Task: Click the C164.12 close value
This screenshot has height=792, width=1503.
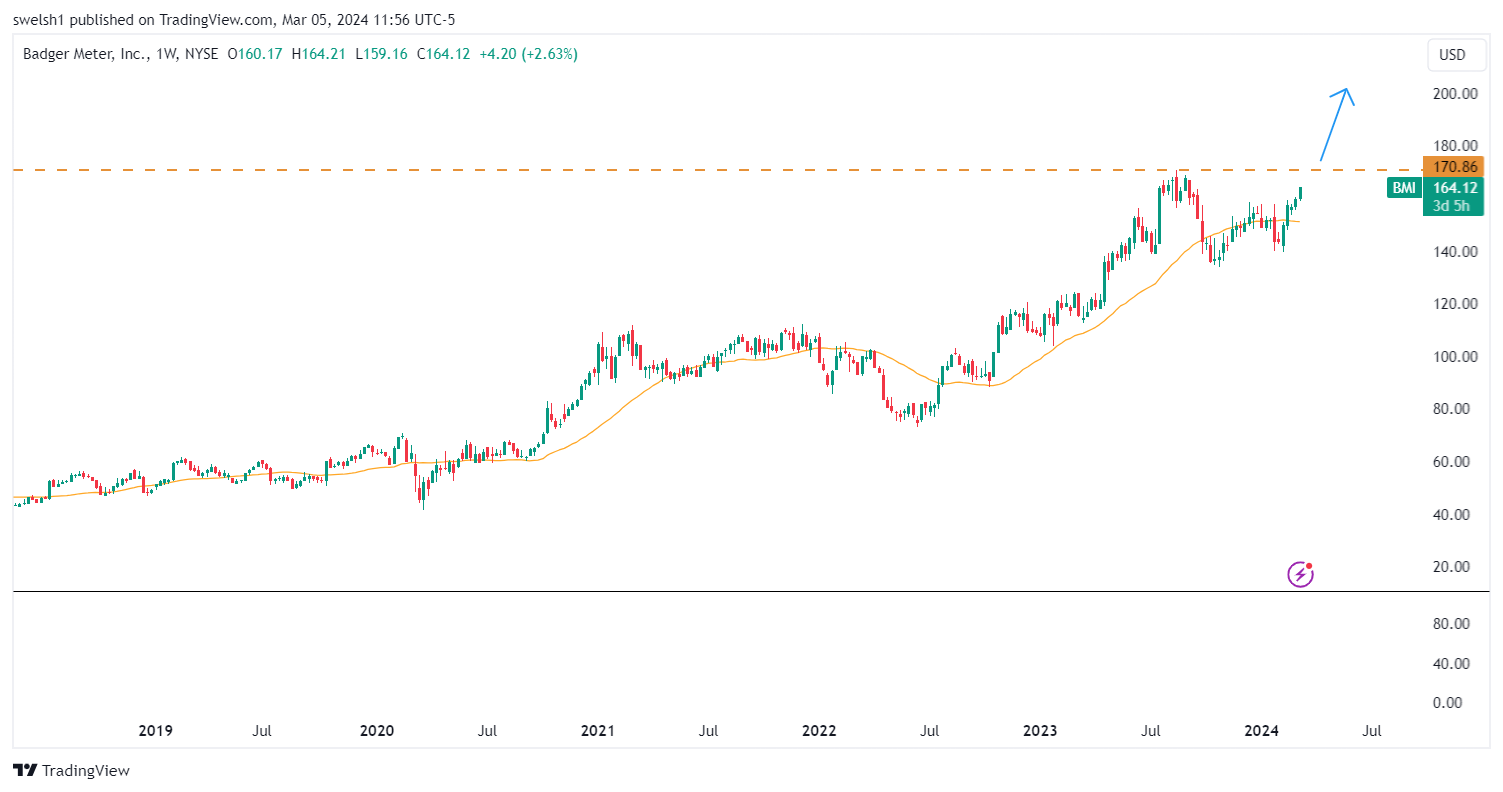Action: (x=443, y=54)
